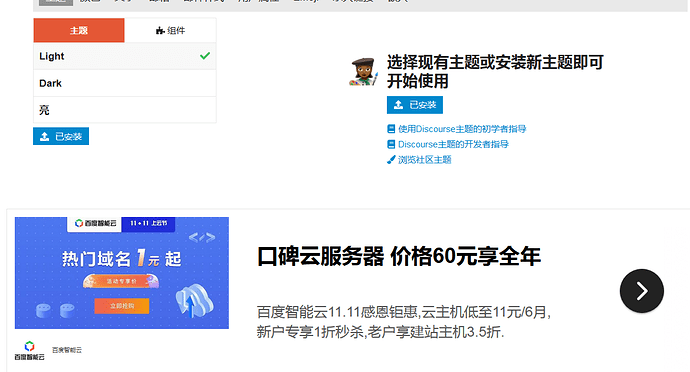Click the artist emoji beside the heading

[363, 72]
